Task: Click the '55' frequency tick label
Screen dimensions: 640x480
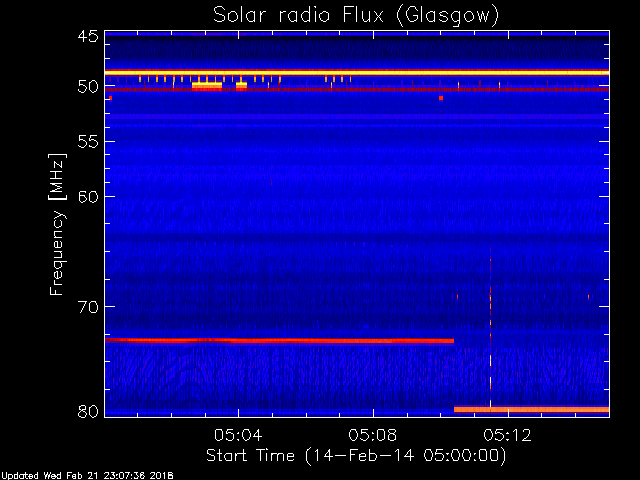Action: point(88,142)
